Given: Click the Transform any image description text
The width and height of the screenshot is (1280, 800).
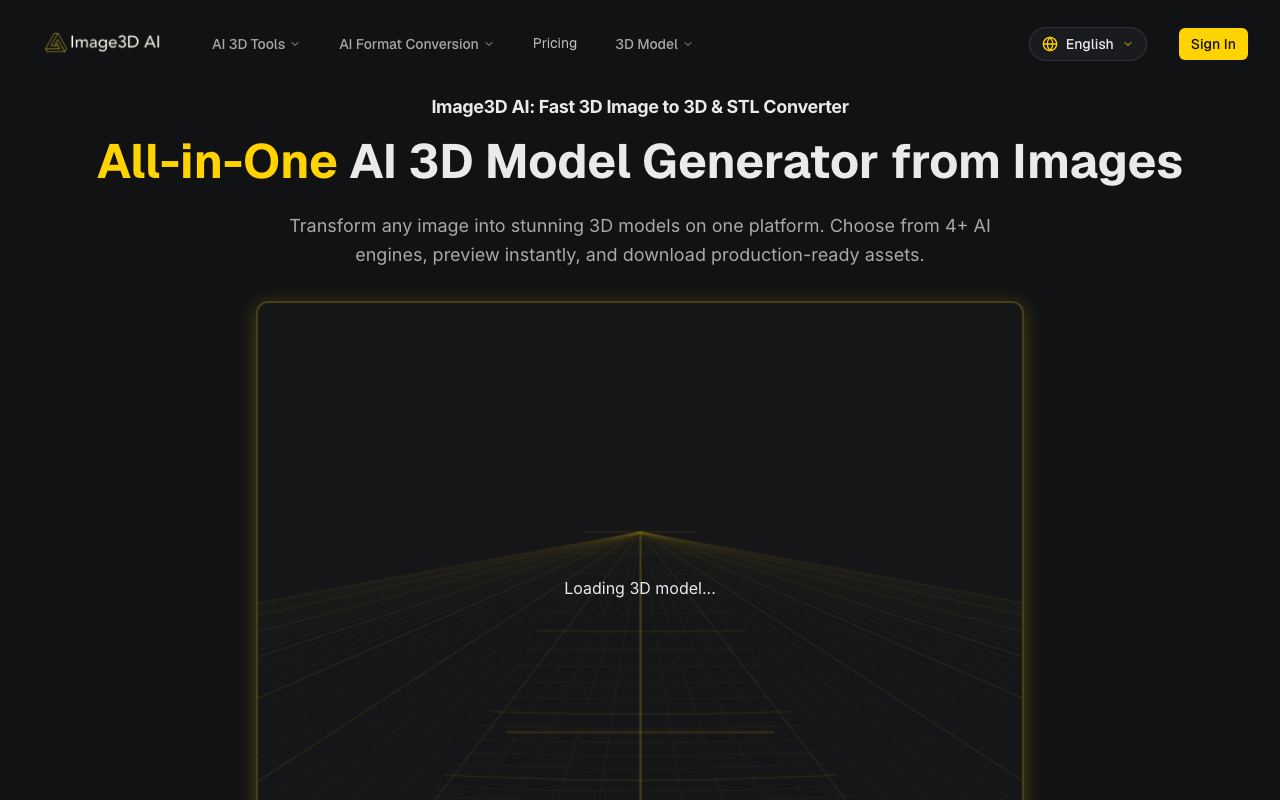Looking at the screenshot, I should (640, 240).
